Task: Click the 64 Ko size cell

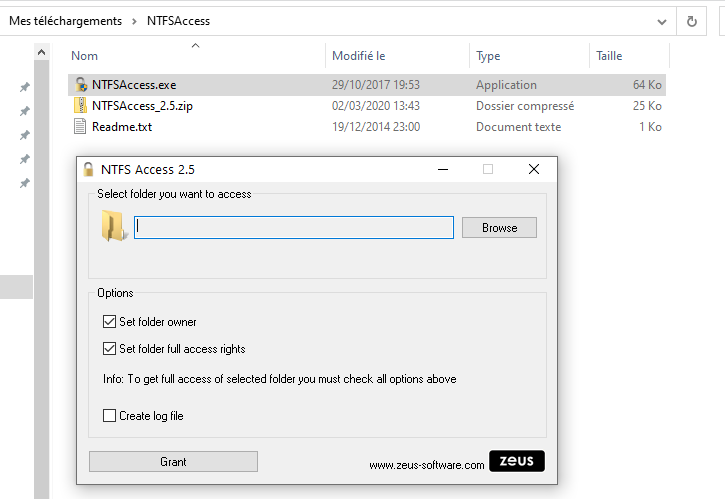Action: pos(647,85)
